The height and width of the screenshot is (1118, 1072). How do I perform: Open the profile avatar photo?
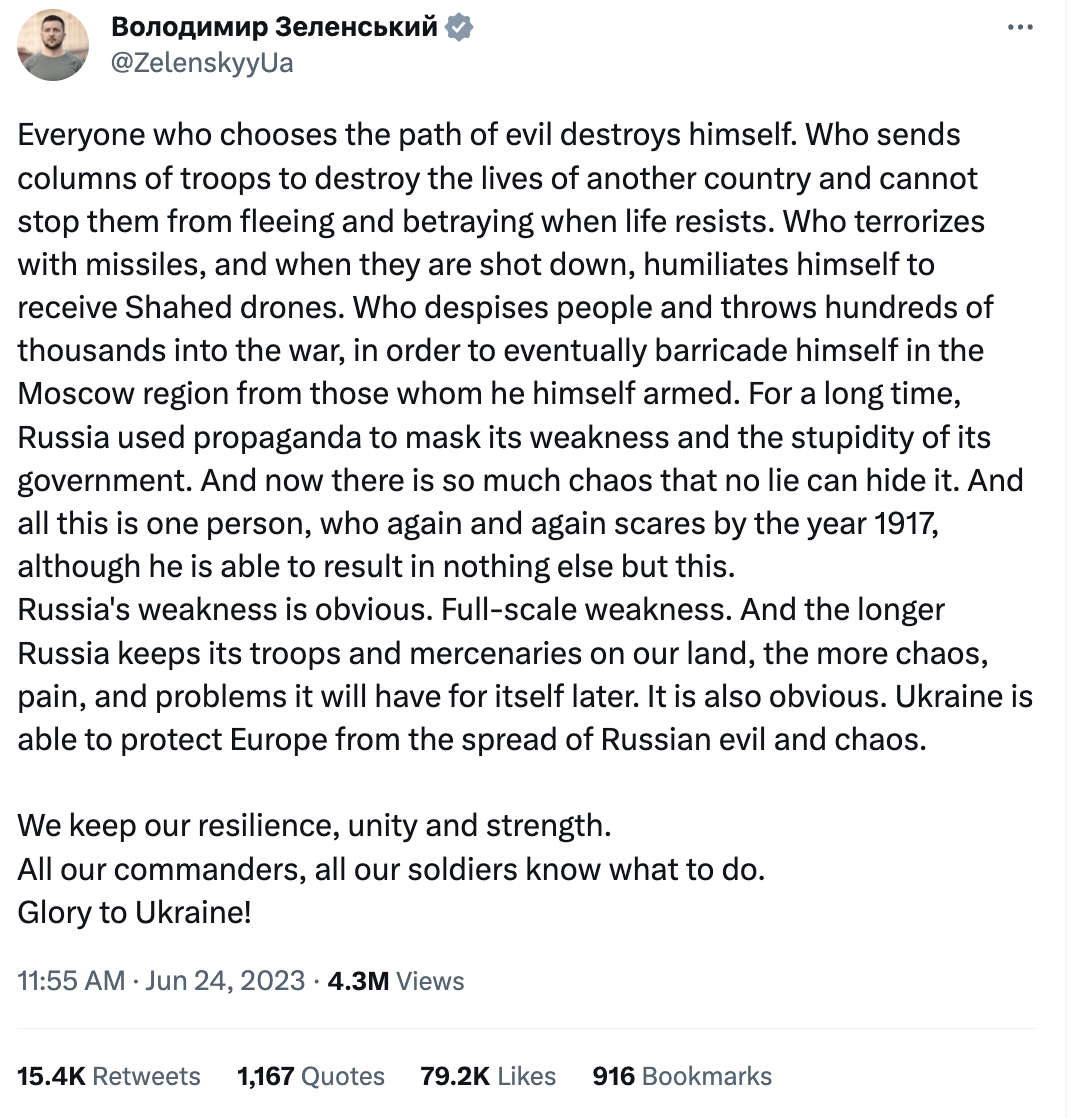click(53, 45)
